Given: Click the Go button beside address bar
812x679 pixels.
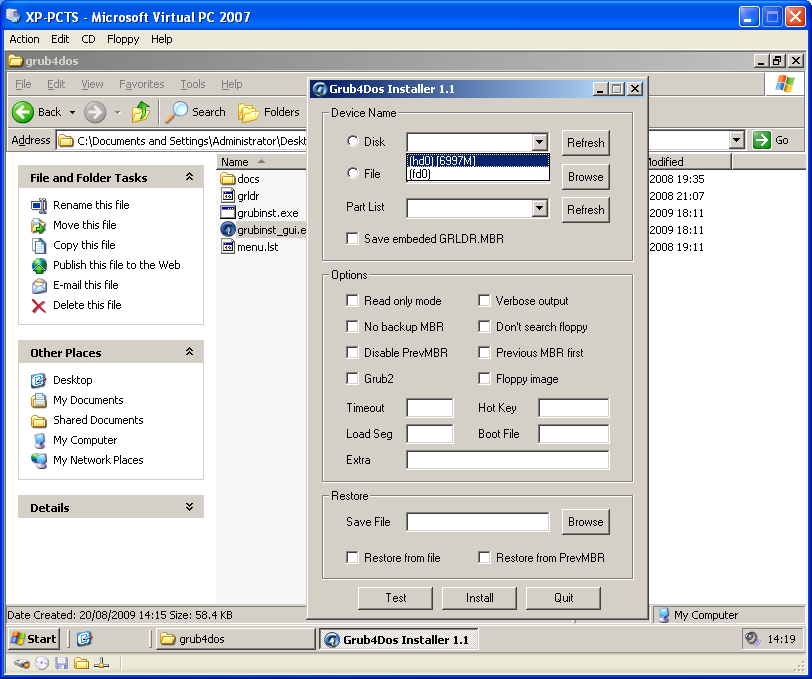Looking at the screenshot, I should pos(771,140).
